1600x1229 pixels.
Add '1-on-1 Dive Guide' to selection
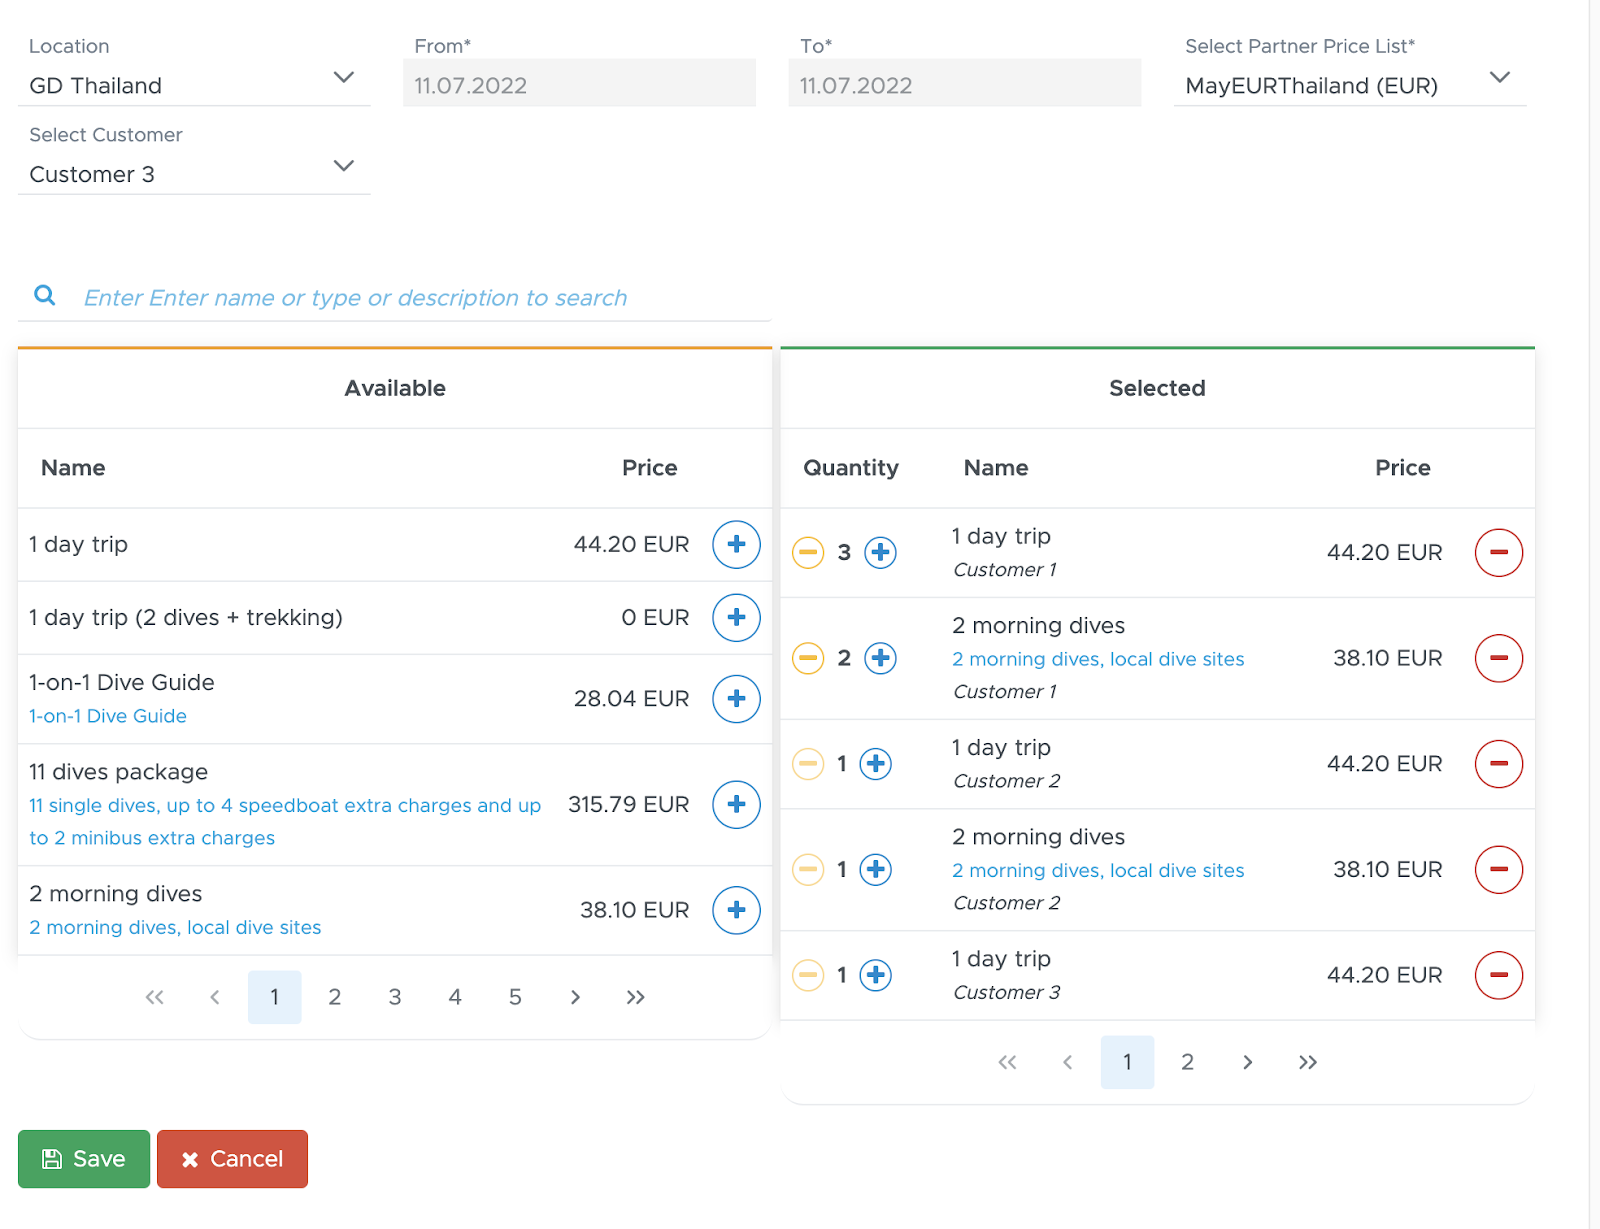(736, 699)
